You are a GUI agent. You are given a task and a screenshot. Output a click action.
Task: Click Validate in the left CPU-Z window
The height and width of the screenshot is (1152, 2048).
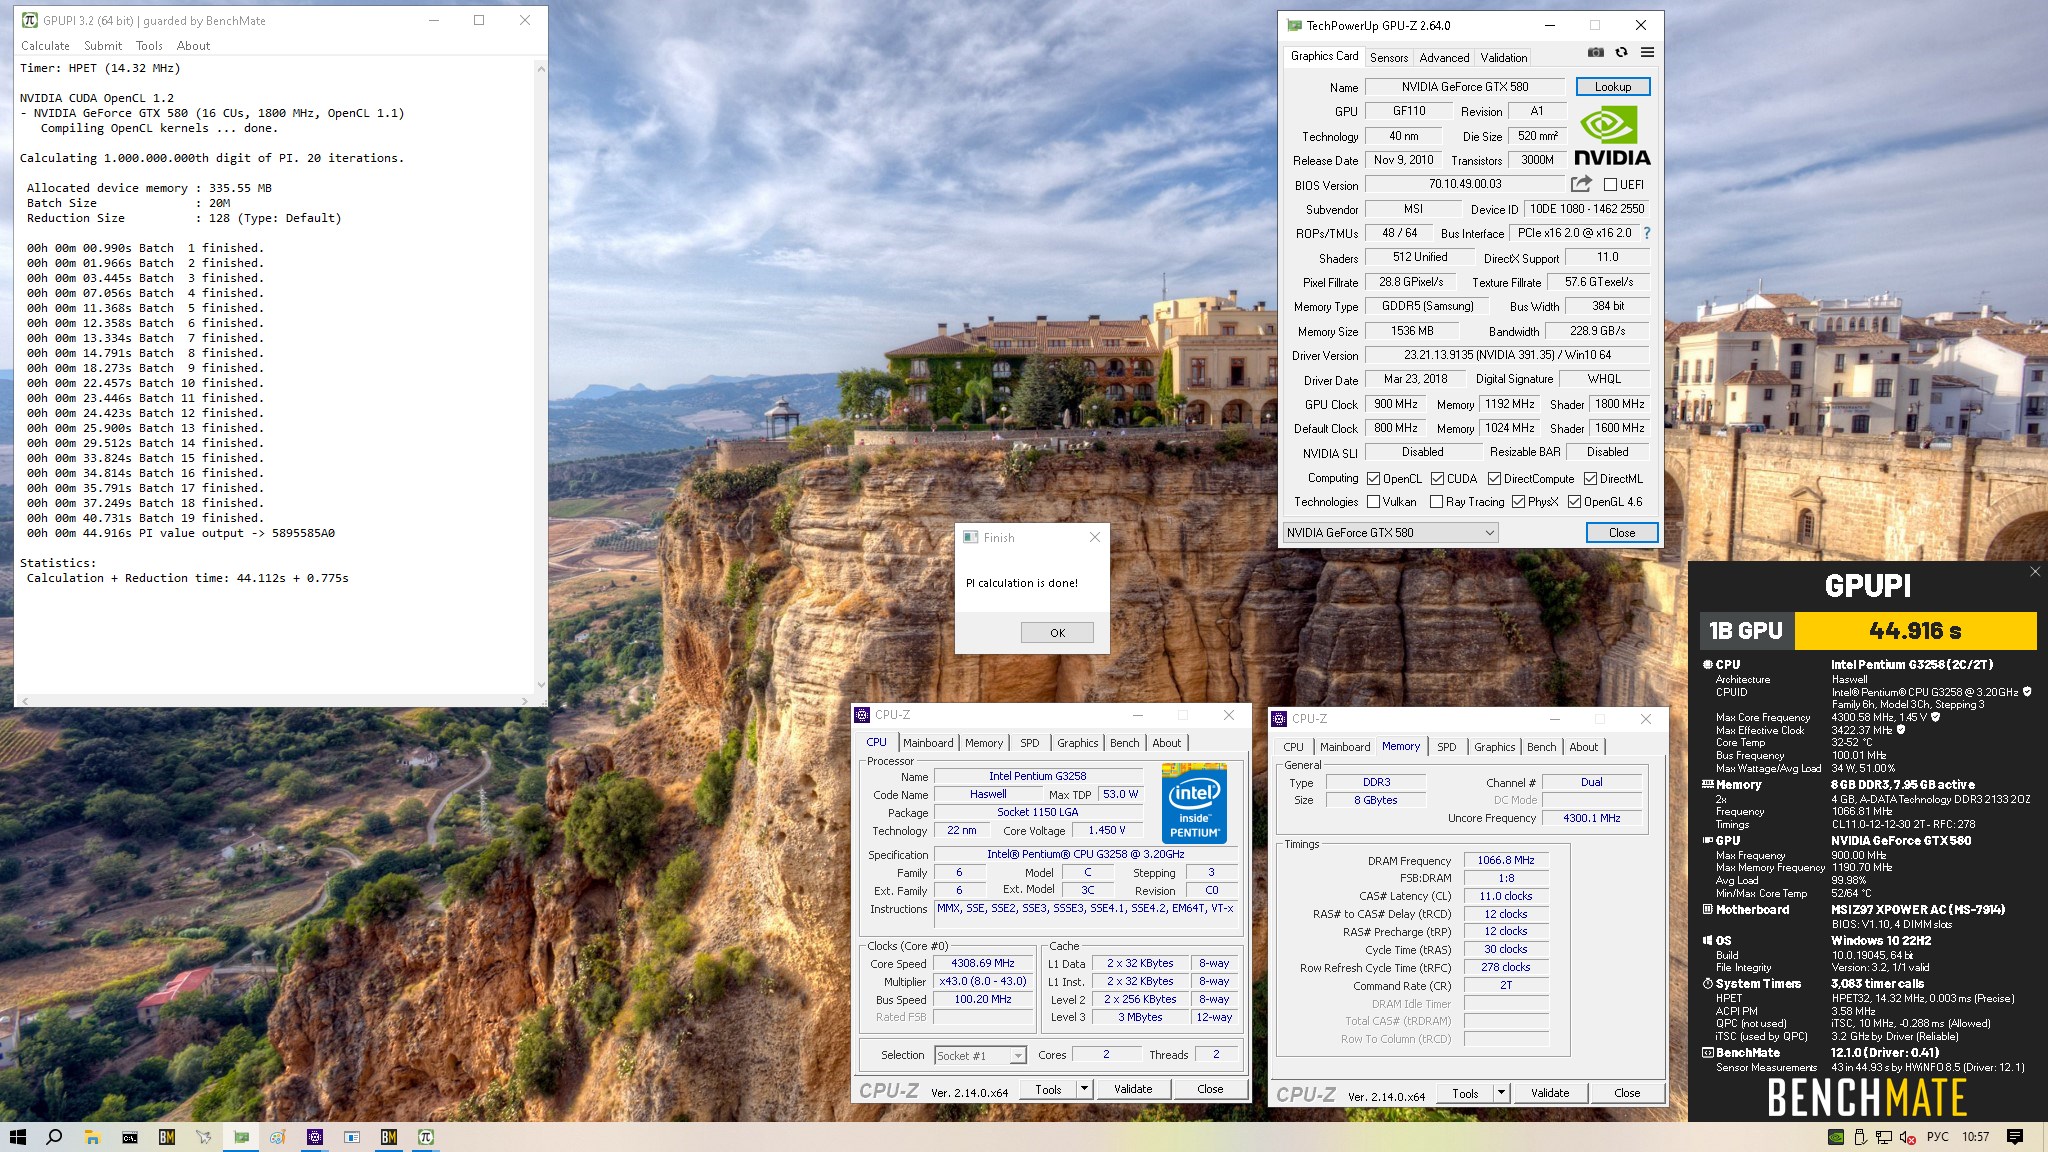click(x=1132, y=1089)
